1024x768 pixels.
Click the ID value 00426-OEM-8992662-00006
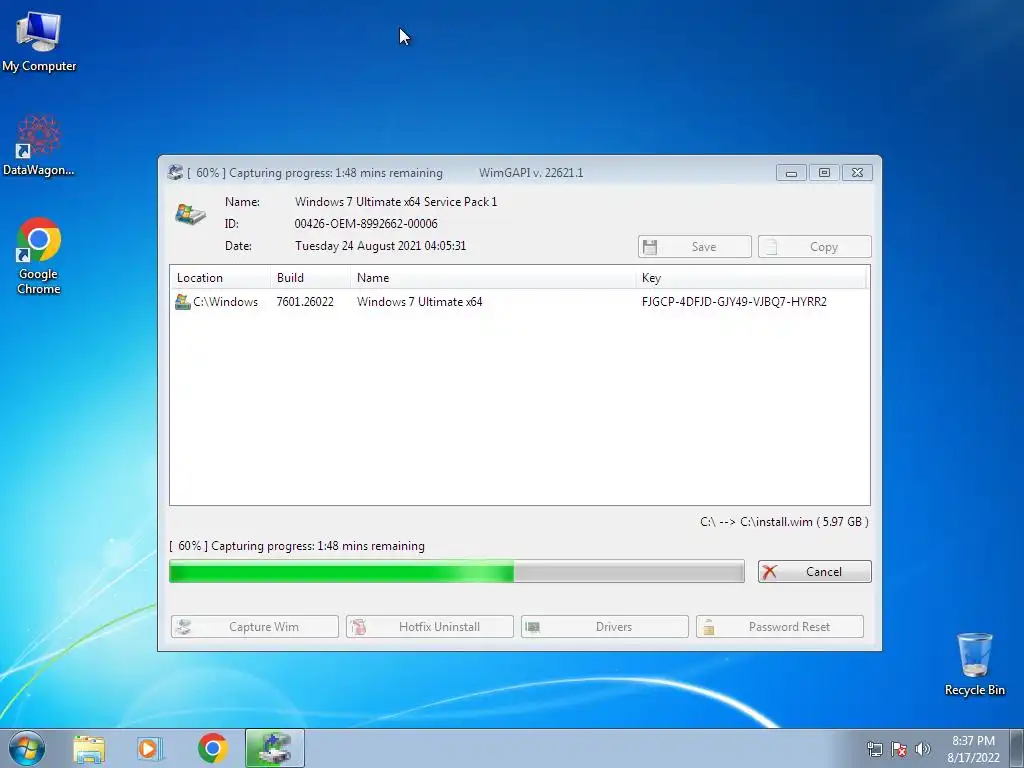(x=366, y=223)
